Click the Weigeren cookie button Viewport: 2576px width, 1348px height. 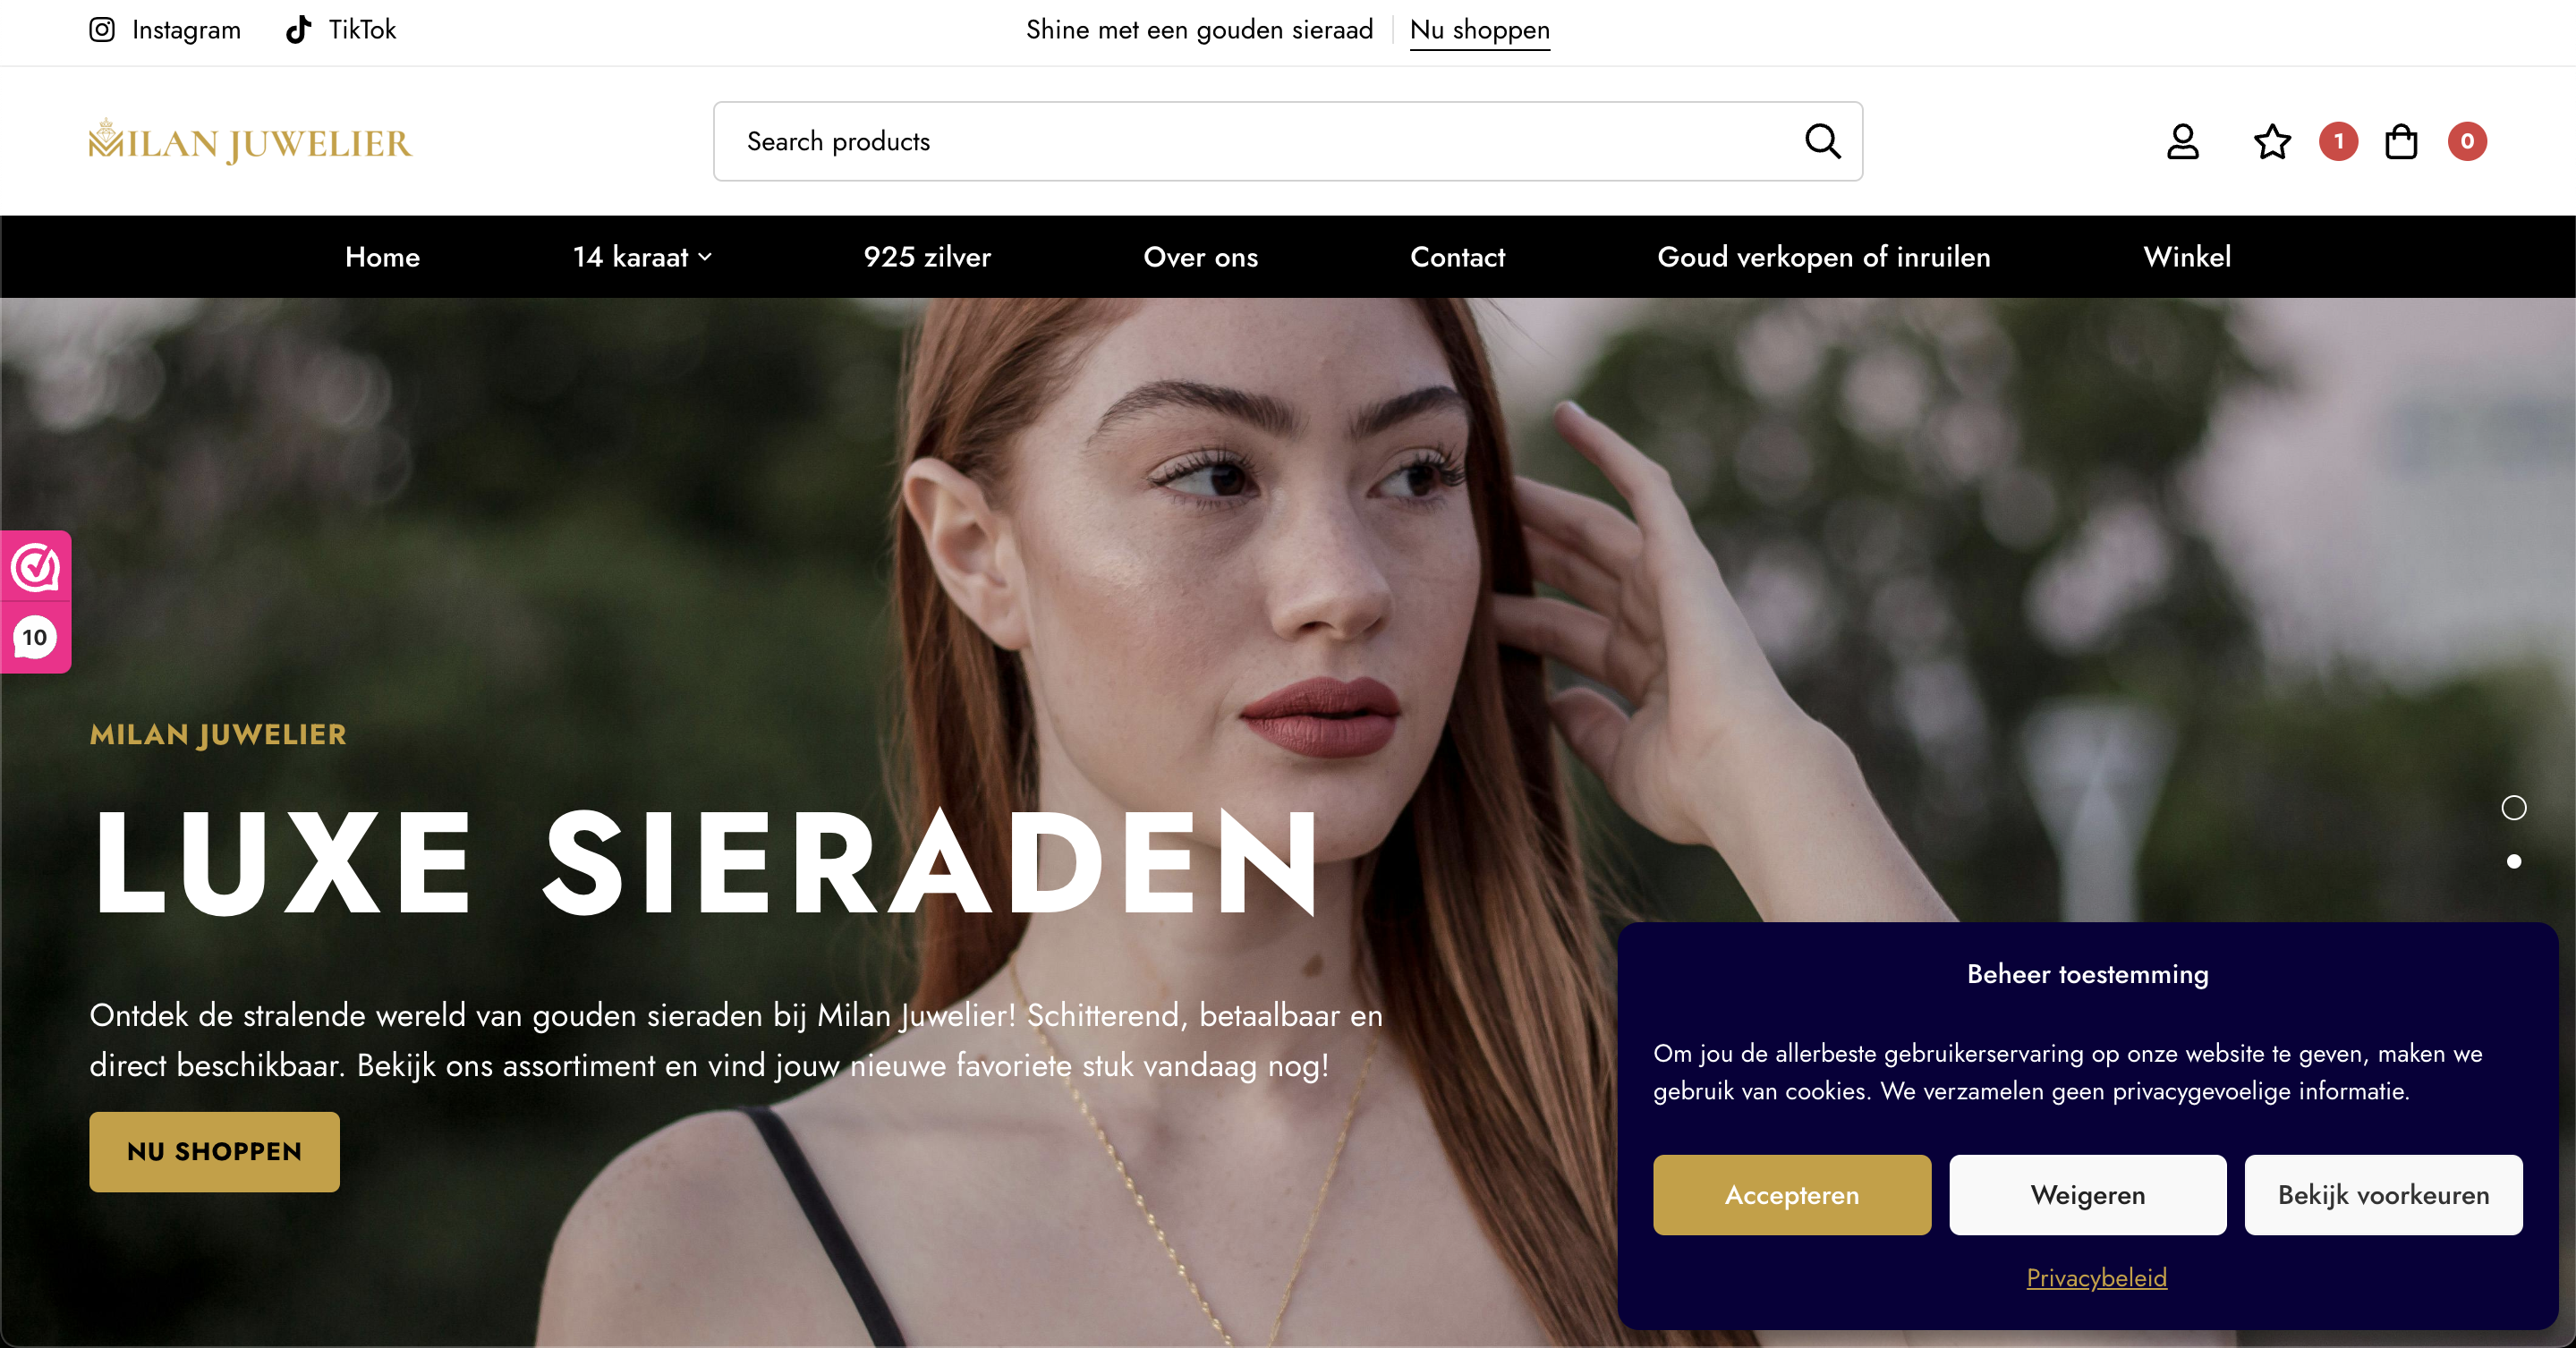[2087, 1195]
